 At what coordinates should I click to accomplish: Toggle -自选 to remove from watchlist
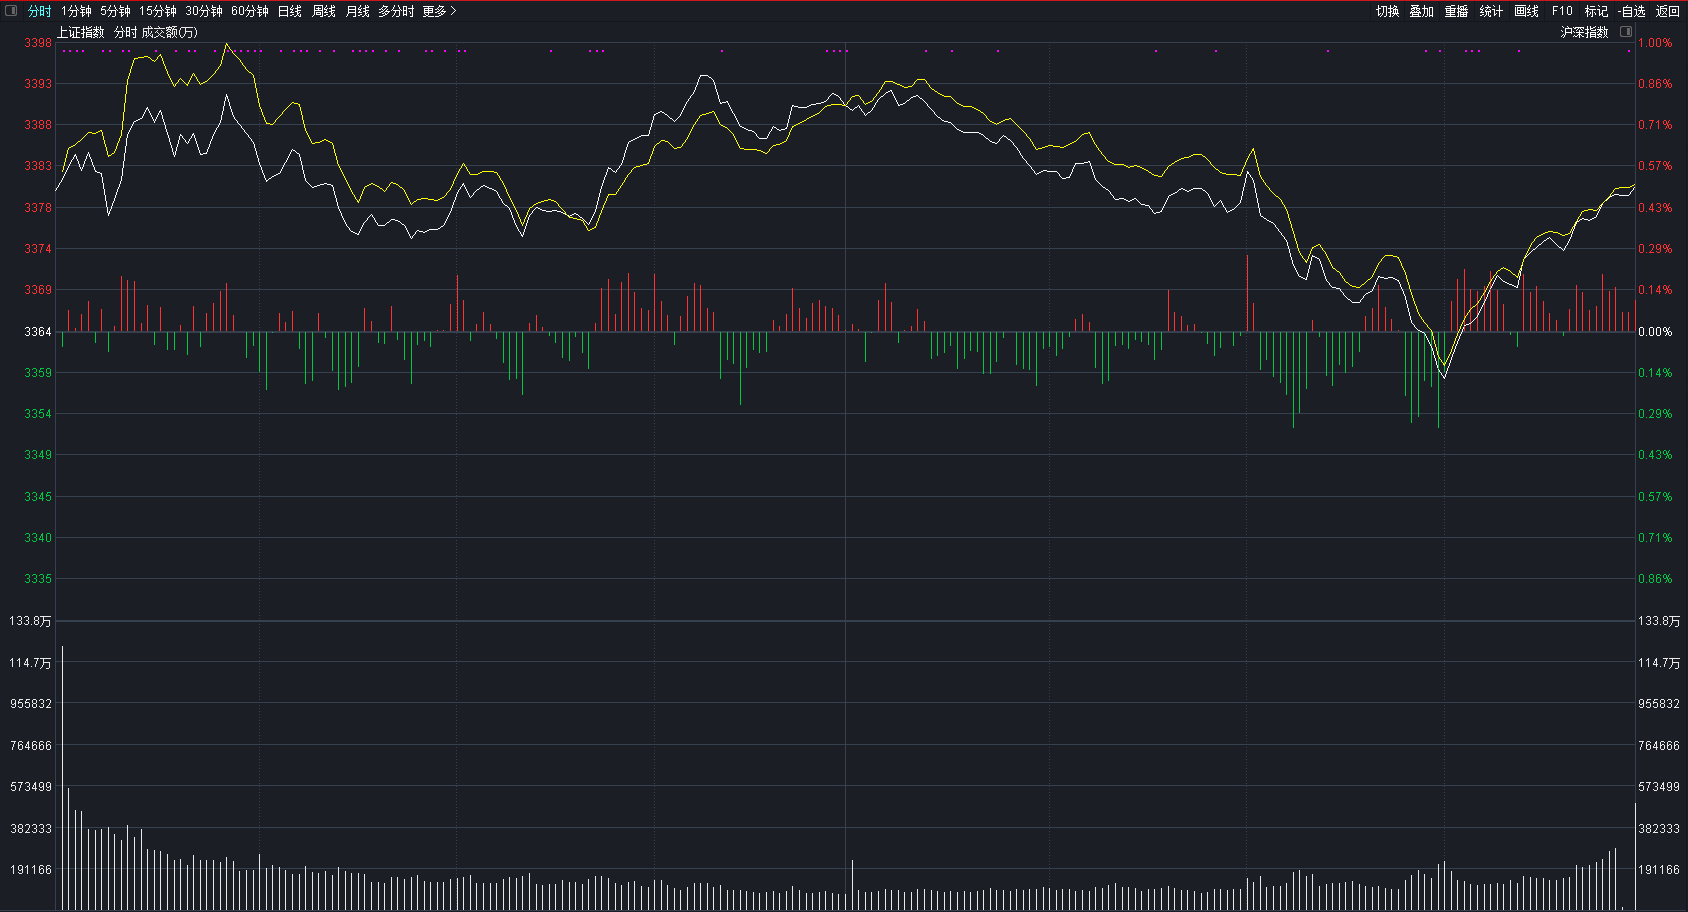click(1631, 11)
